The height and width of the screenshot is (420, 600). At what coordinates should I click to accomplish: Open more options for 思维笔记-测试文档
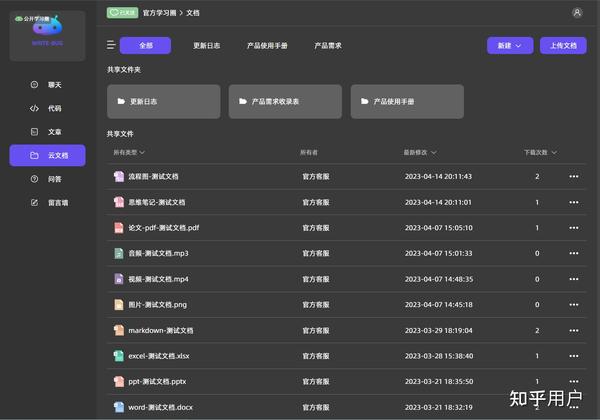[x=574, y=202]
